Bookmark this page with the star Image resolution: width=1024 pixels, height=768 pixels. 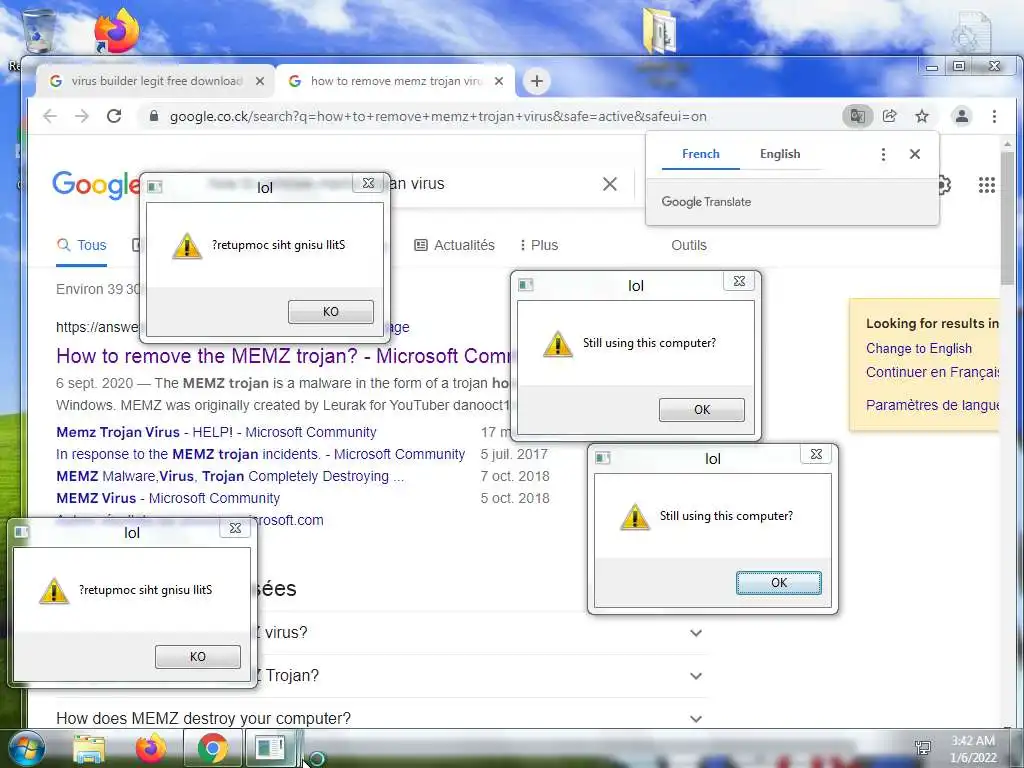pos(921,116)
